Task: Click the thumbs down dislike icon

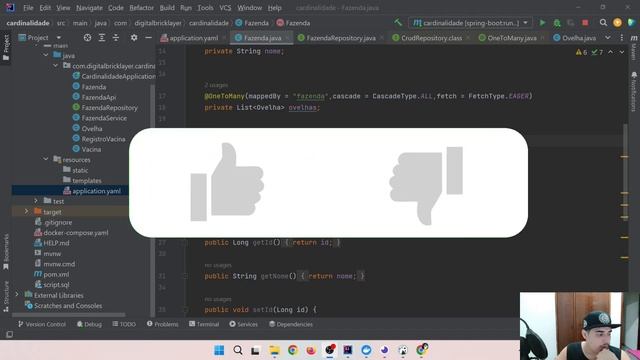Action: [426, 185]
